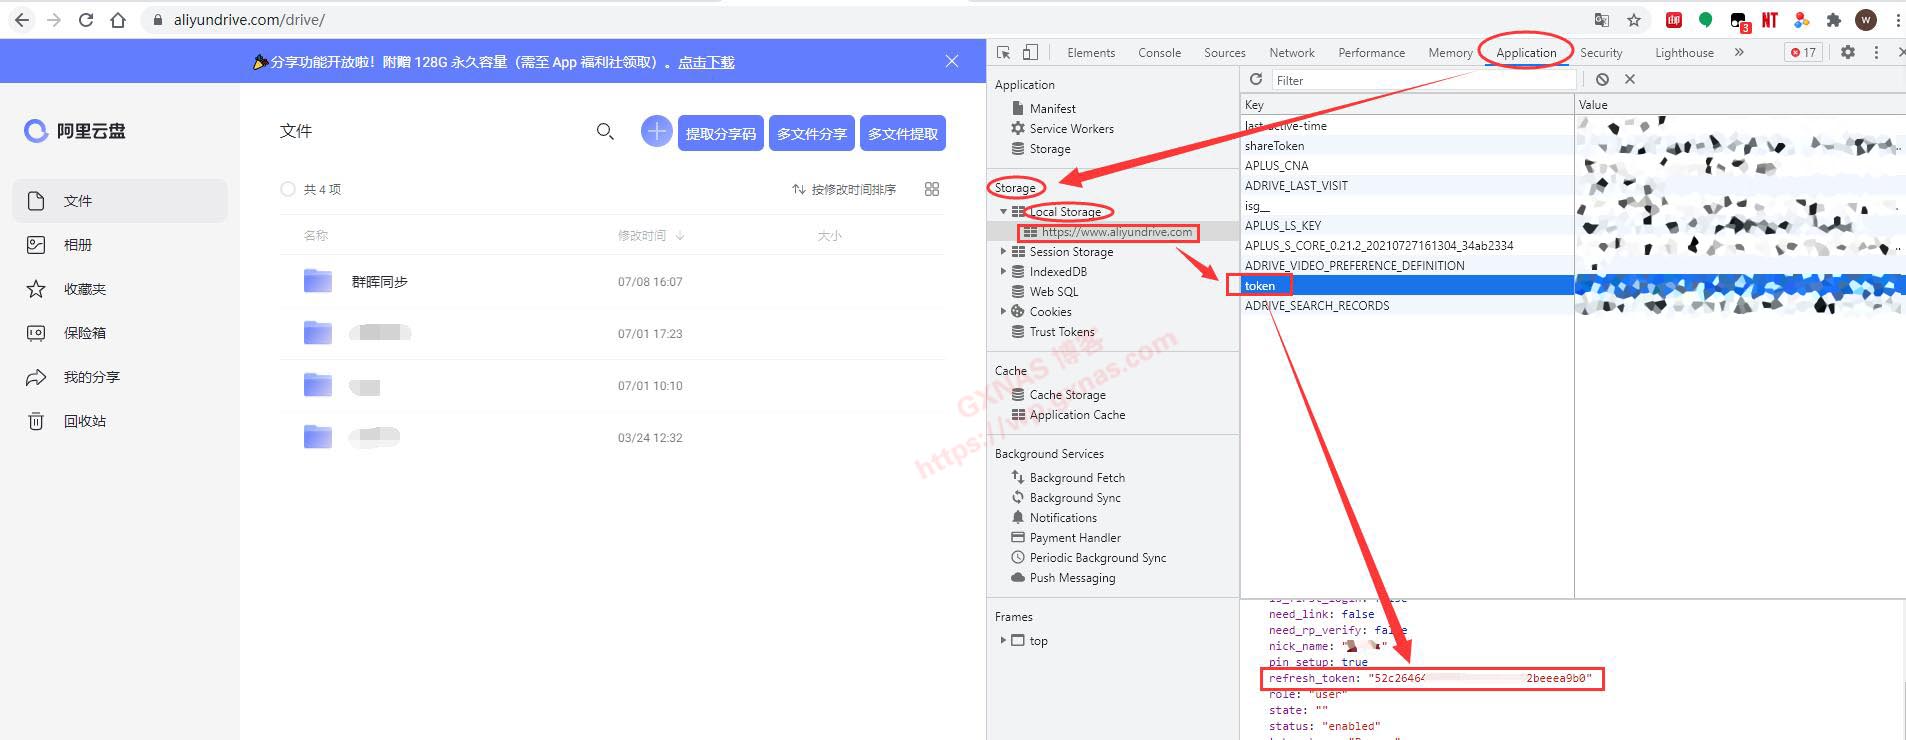Open 文件 in the sidebar
The height and width of the screenshot is (740, 1906).
pyautogui.click(x=120, y=201)
